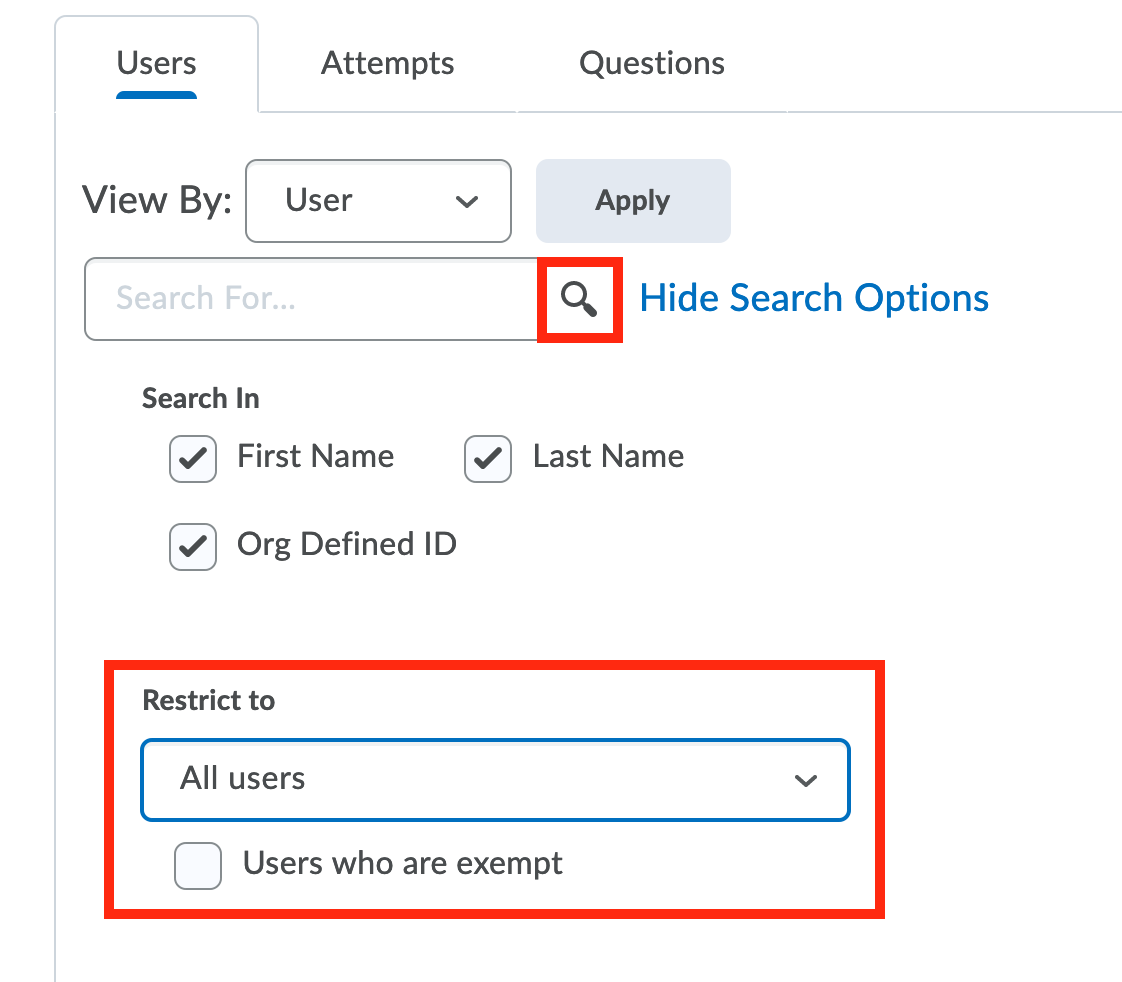The width and height of the screenshot is (1122, 982).
Task: Open the View By dropdown
Action: pos(378,201)
